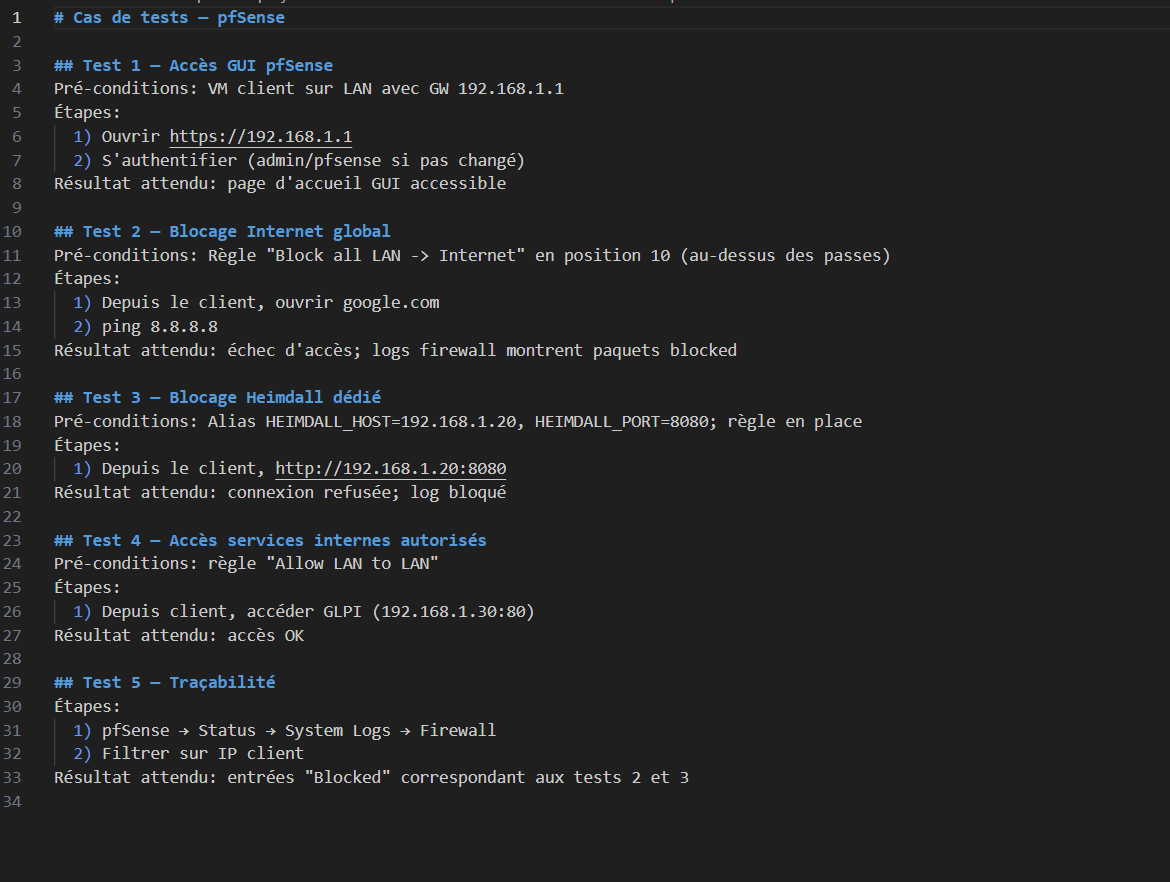The width and height of the screenshot is (1170, 882).
Task: Click empty line number 34 in the gutter
Action: tap(16, 802)
